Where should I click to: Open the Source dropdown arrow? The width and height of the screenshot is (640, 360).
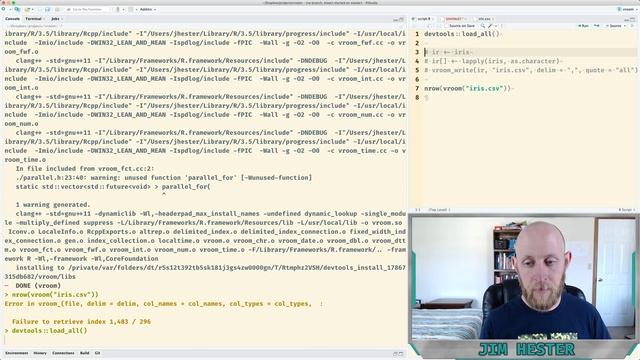625,26
